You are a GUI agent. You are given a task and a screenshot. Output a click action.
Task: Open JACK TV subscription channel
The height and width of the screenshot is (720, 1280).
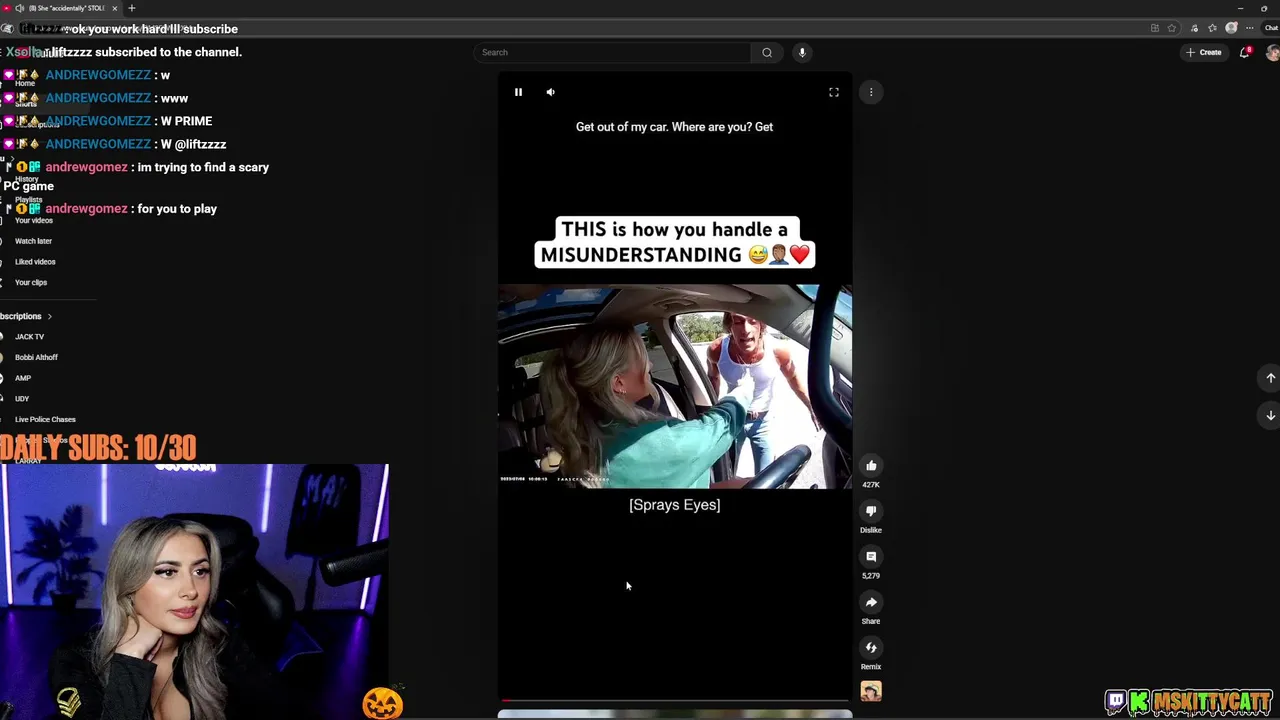point(29,337)
